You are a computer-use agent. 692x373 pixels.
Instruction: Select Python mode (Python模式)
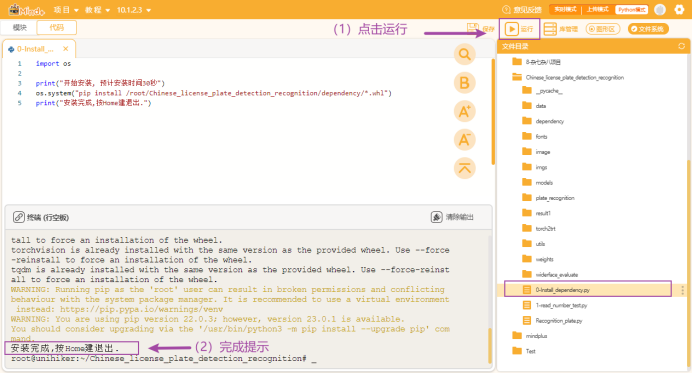point(632,9)
